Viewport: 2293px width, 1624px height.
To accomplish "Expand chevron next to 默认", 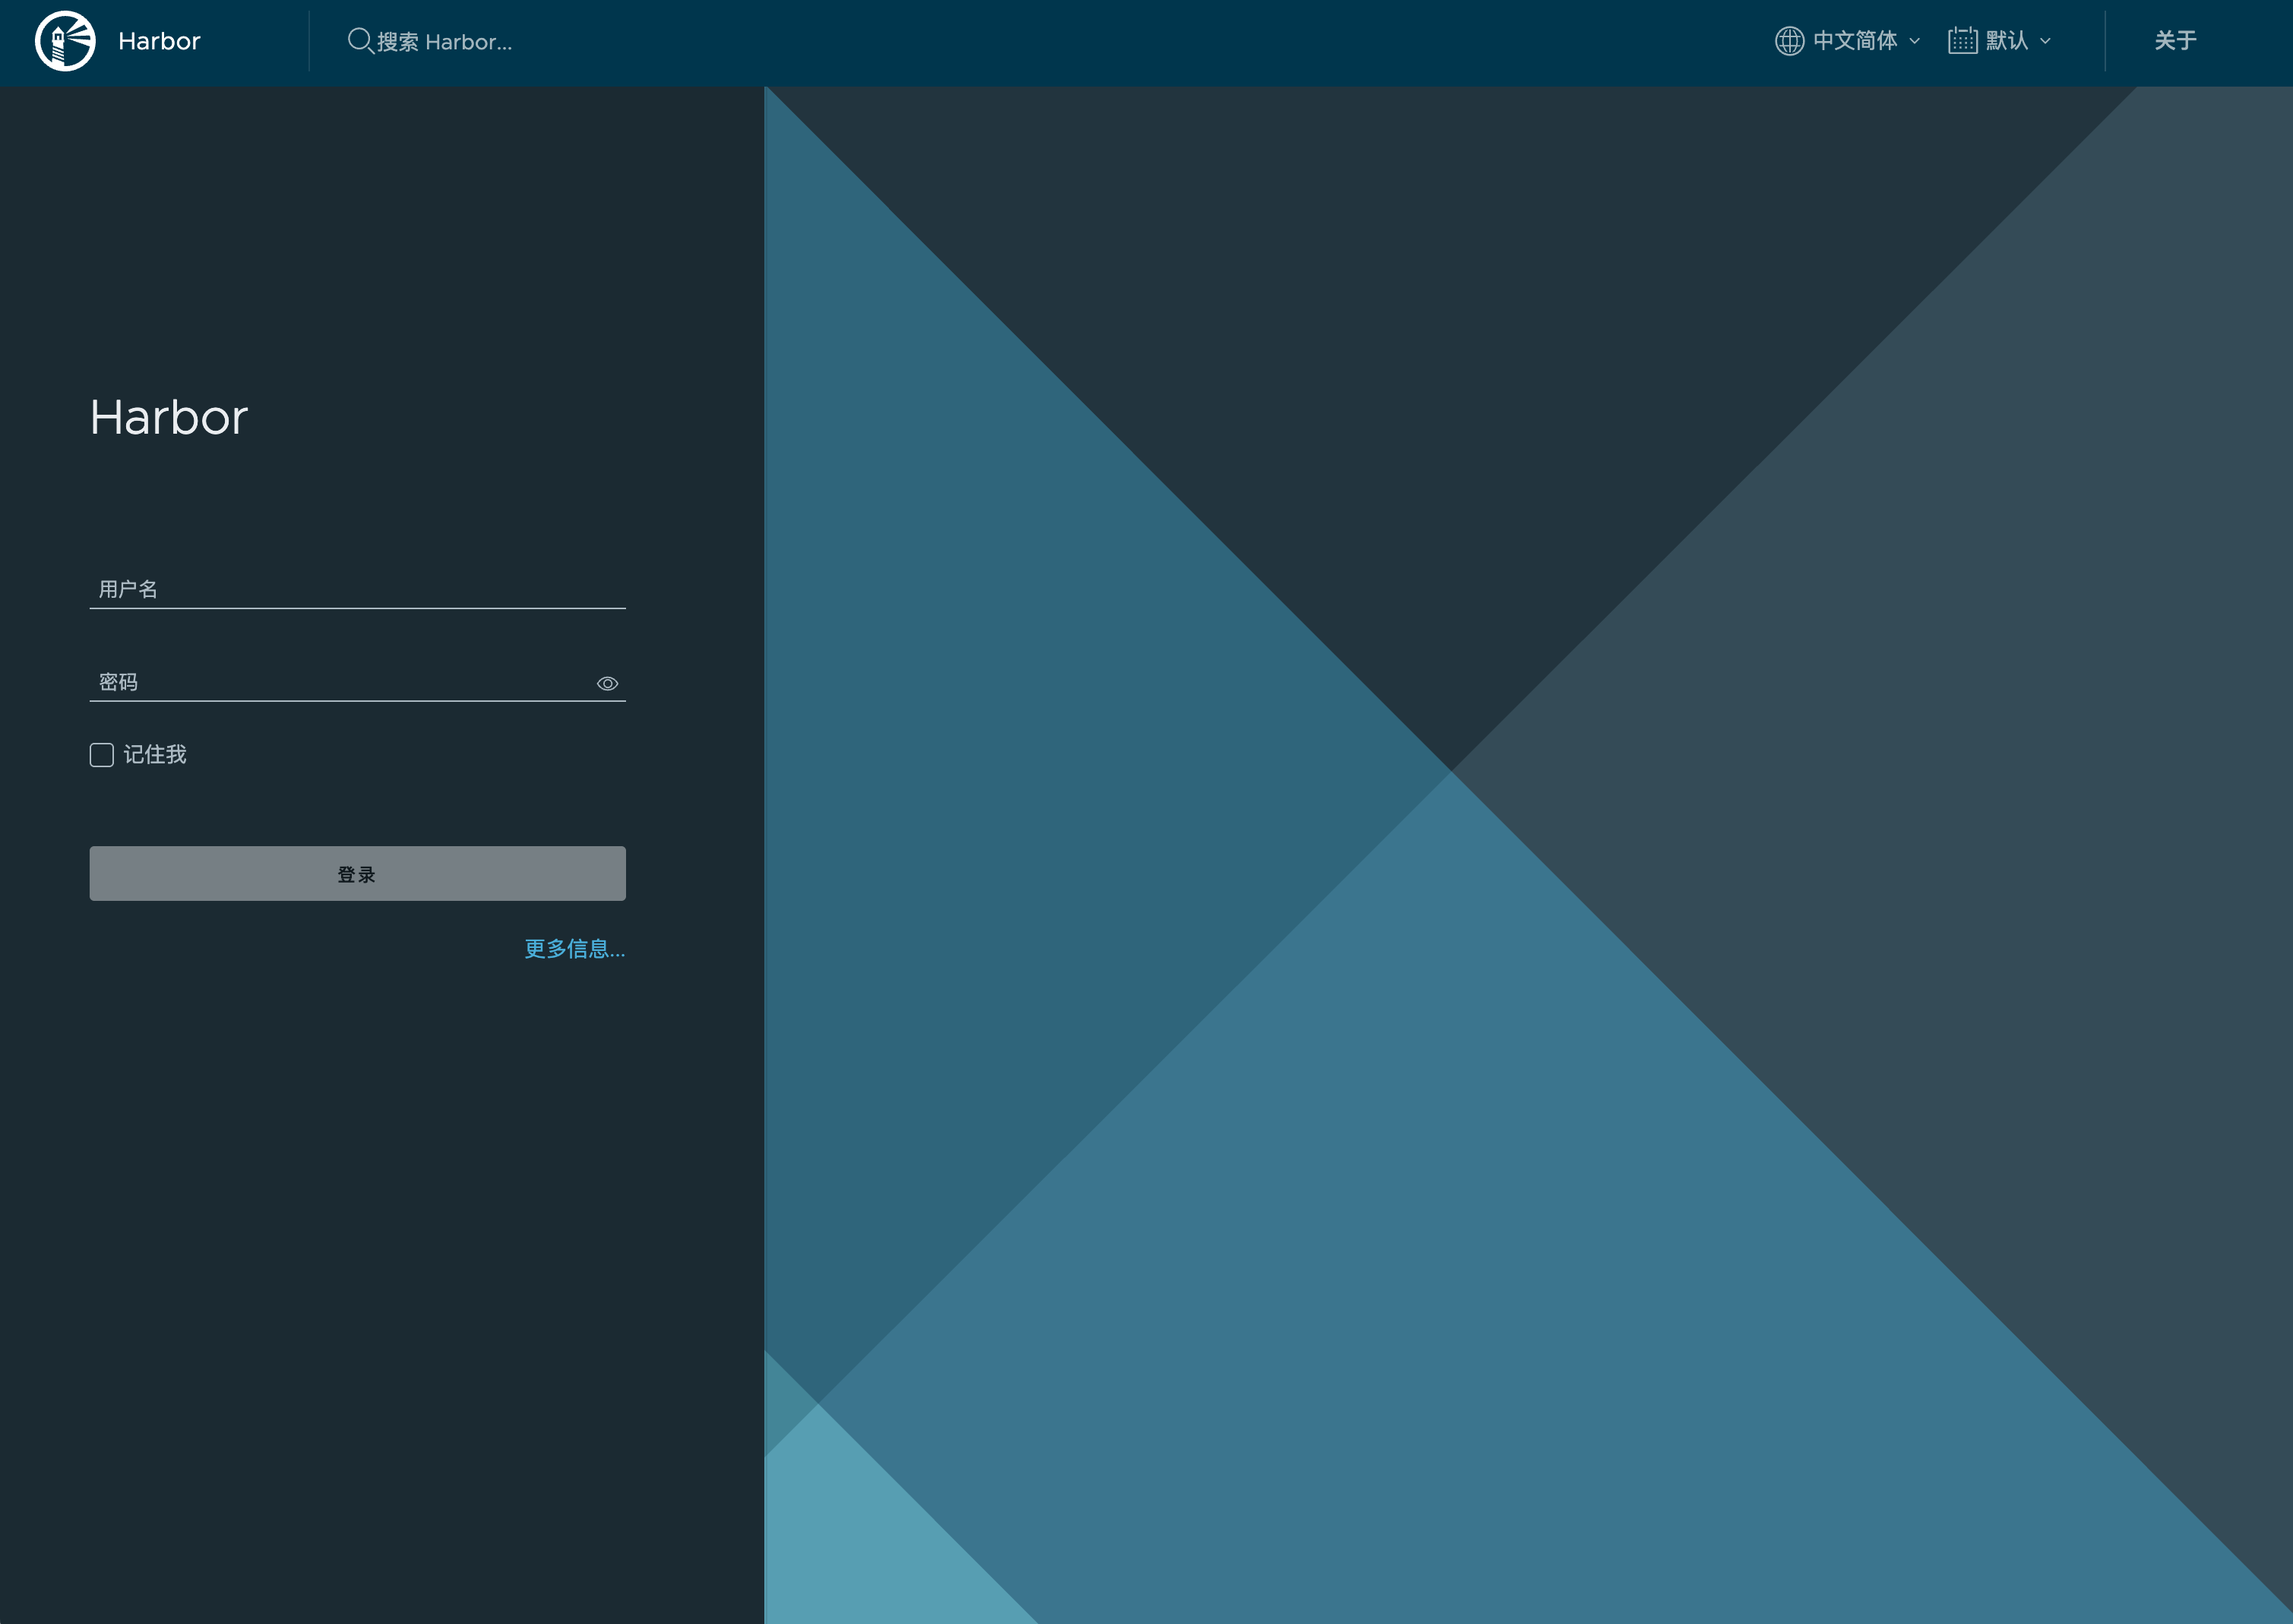I will [x=2045, y=41].
